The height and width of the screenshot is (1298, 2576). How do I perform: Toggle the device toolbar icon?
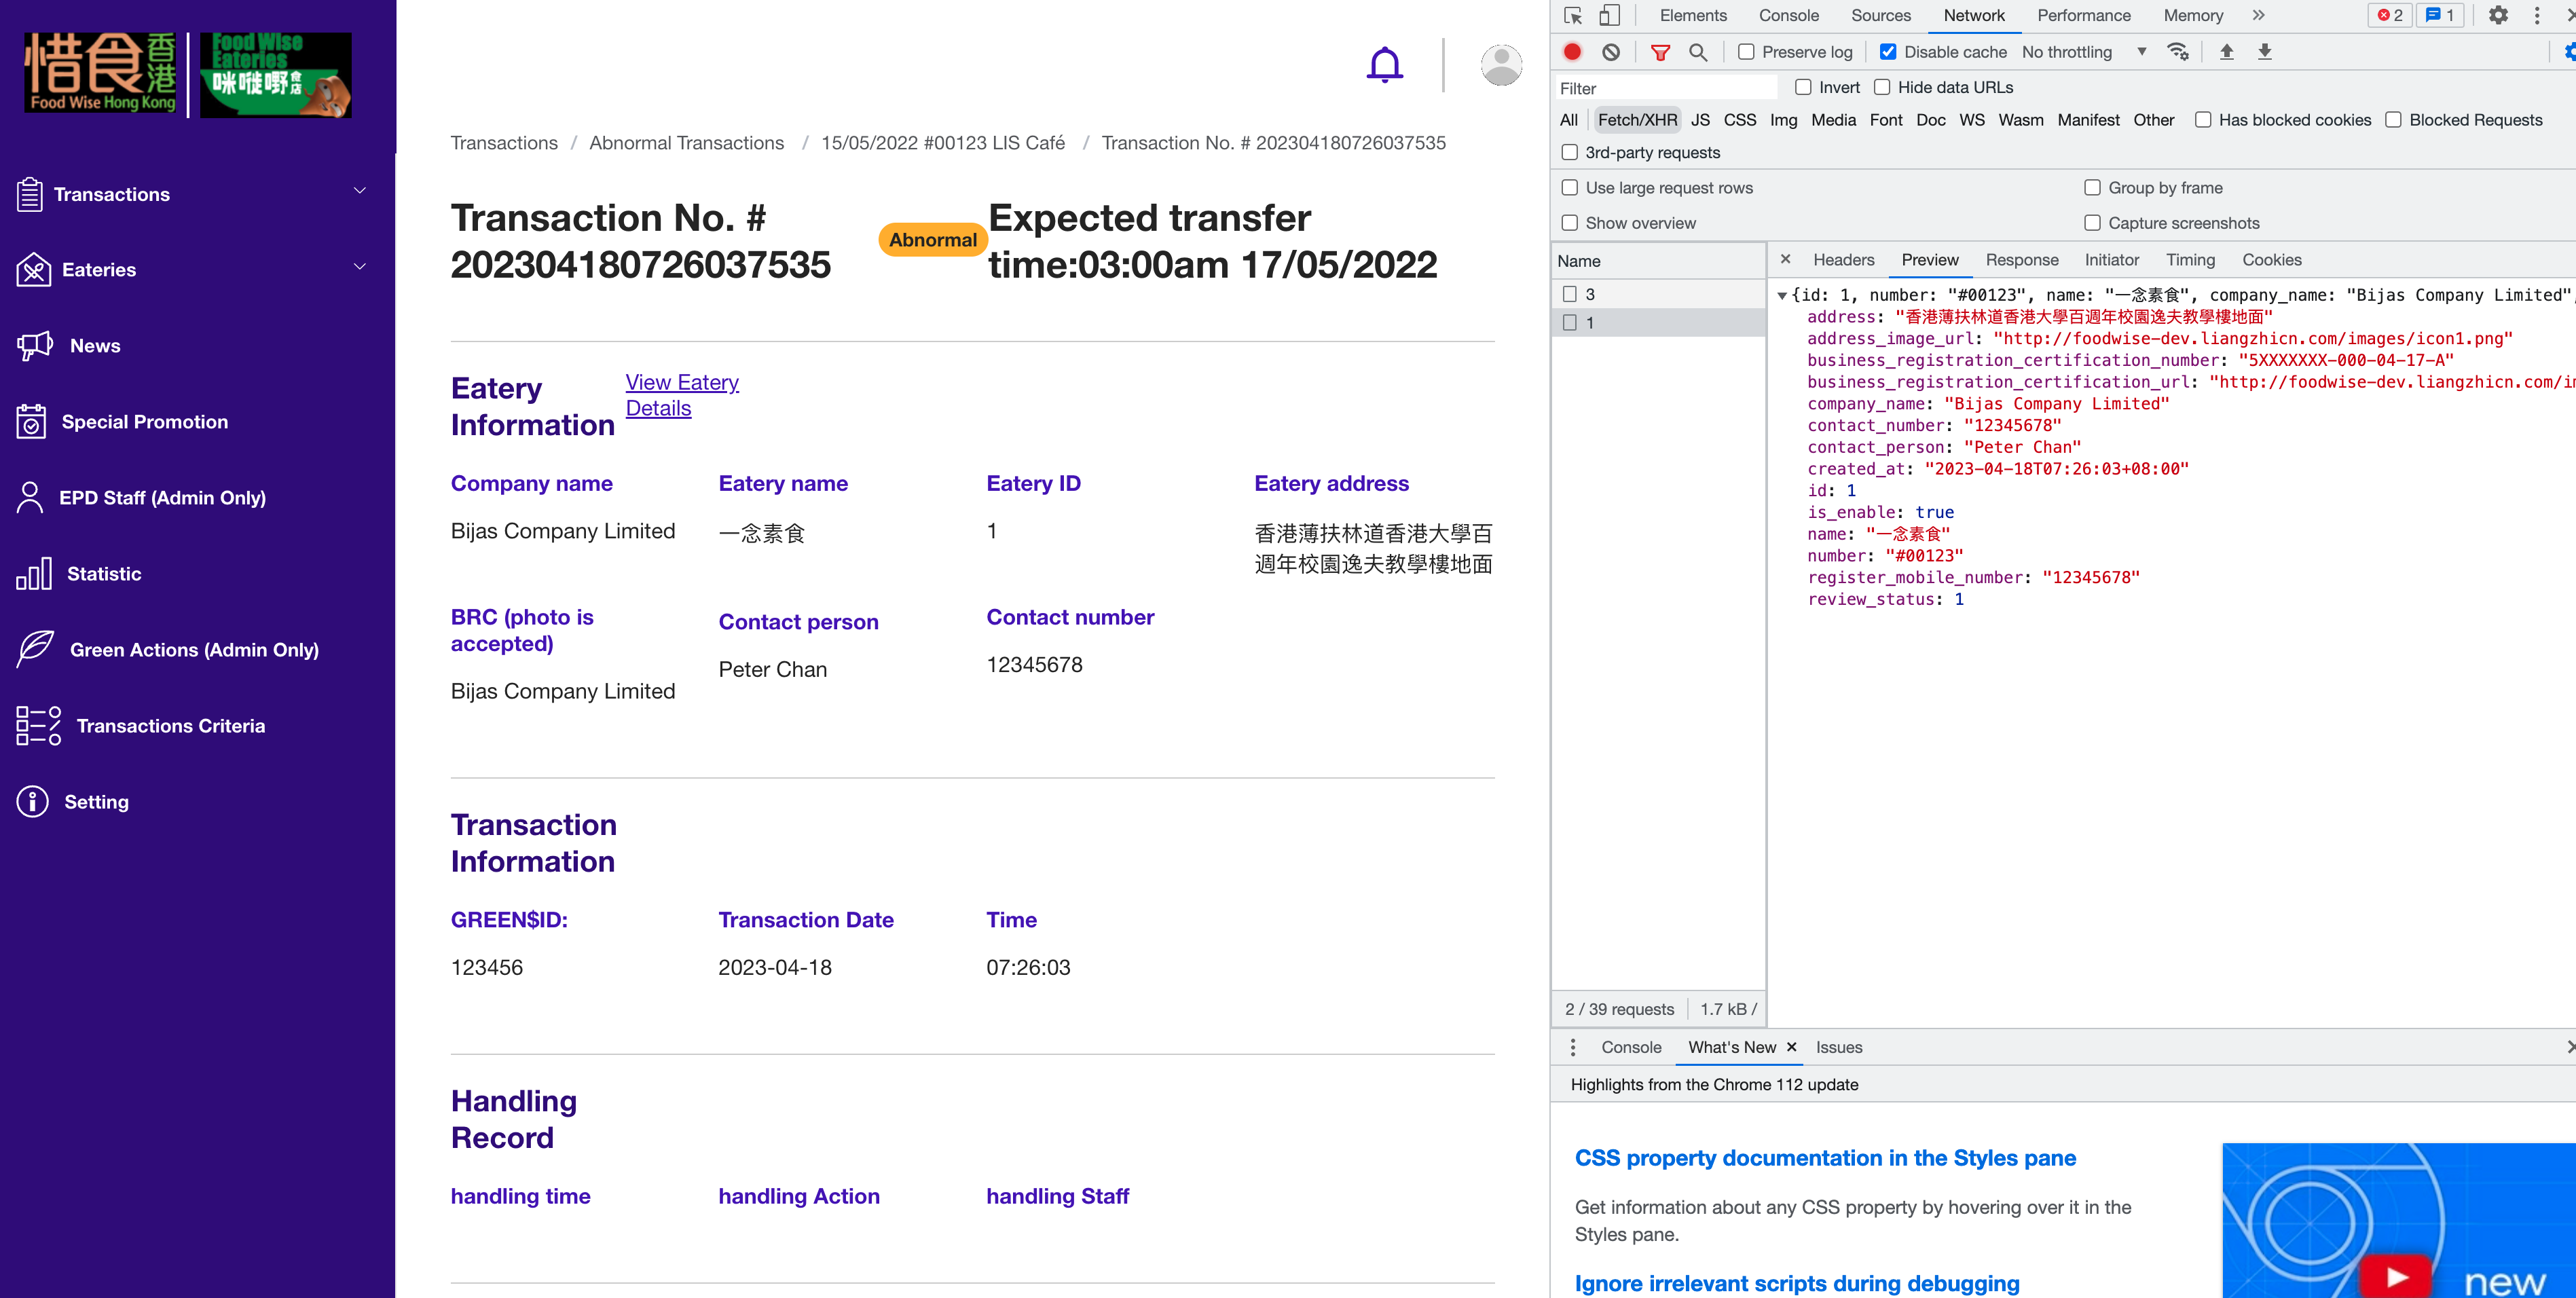coord(1609,15)
